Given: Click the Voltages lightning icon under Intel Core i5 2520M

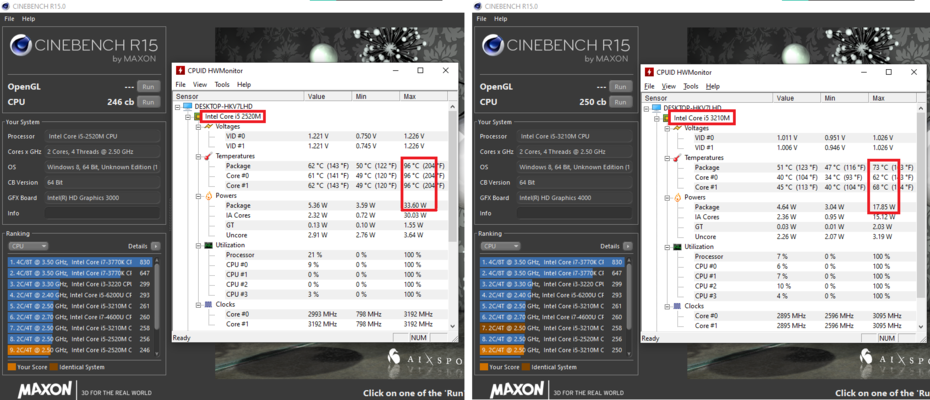Looking at the screenshot, I should click(208, 126).
